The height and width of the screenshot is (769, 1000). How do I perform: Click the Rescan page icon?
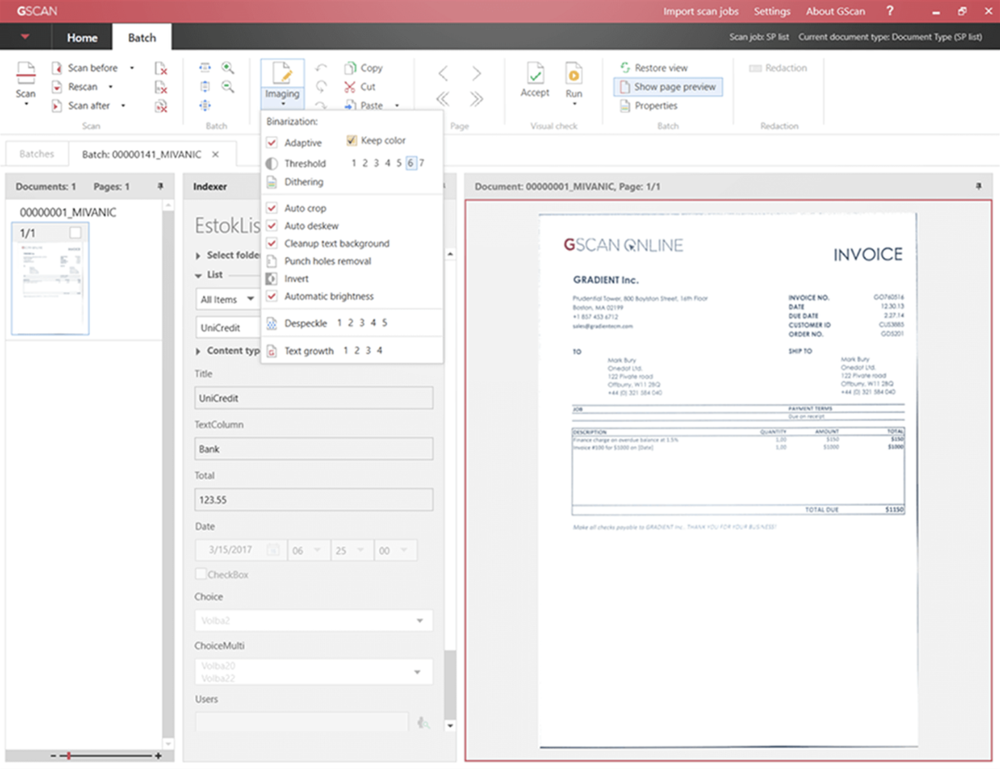coord(57,87)
